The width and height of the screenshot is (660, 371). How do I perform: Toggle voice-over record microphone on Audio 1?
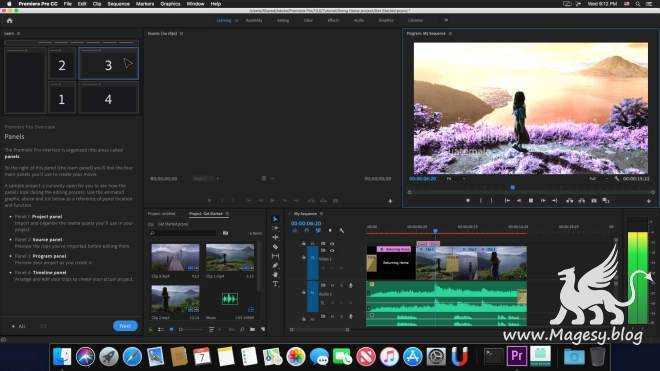351,286
